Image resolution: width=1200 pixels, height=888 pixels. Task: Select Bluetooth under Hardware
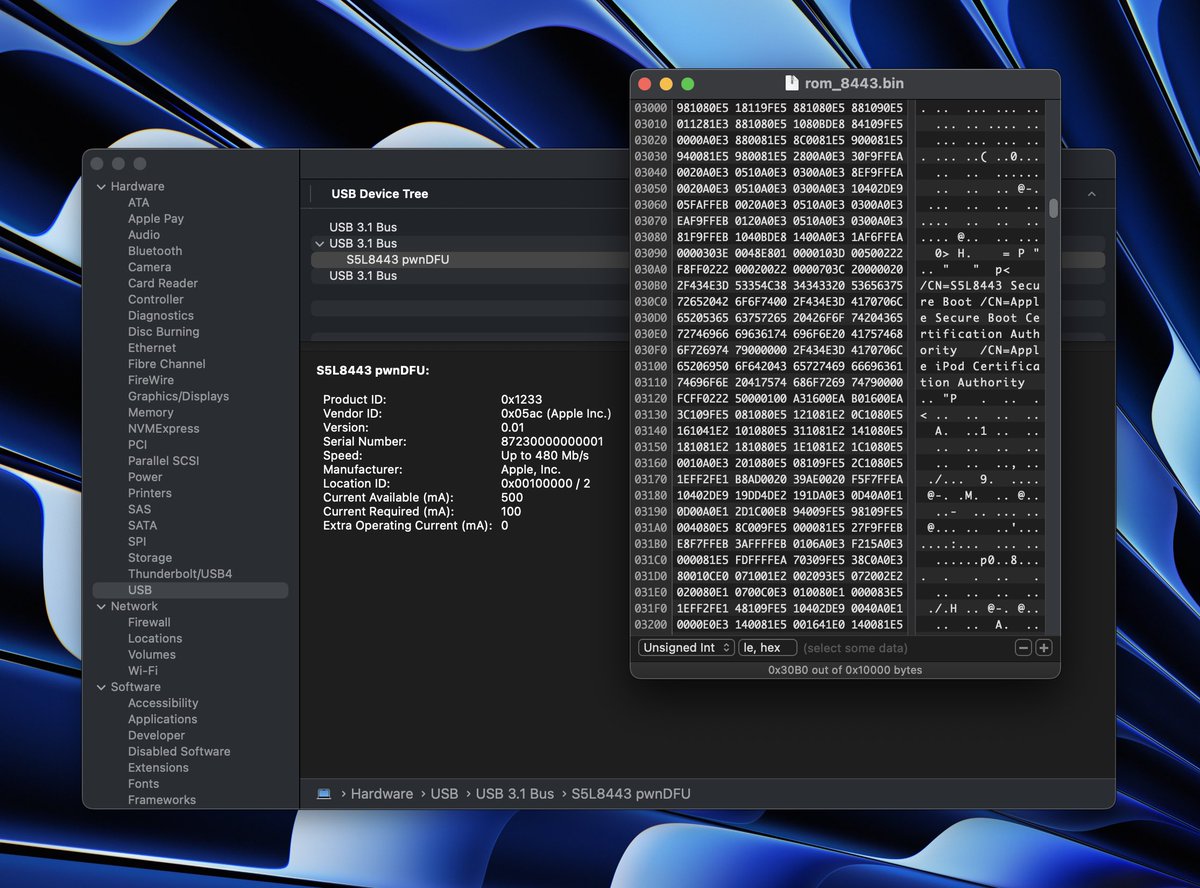point(154,250)
